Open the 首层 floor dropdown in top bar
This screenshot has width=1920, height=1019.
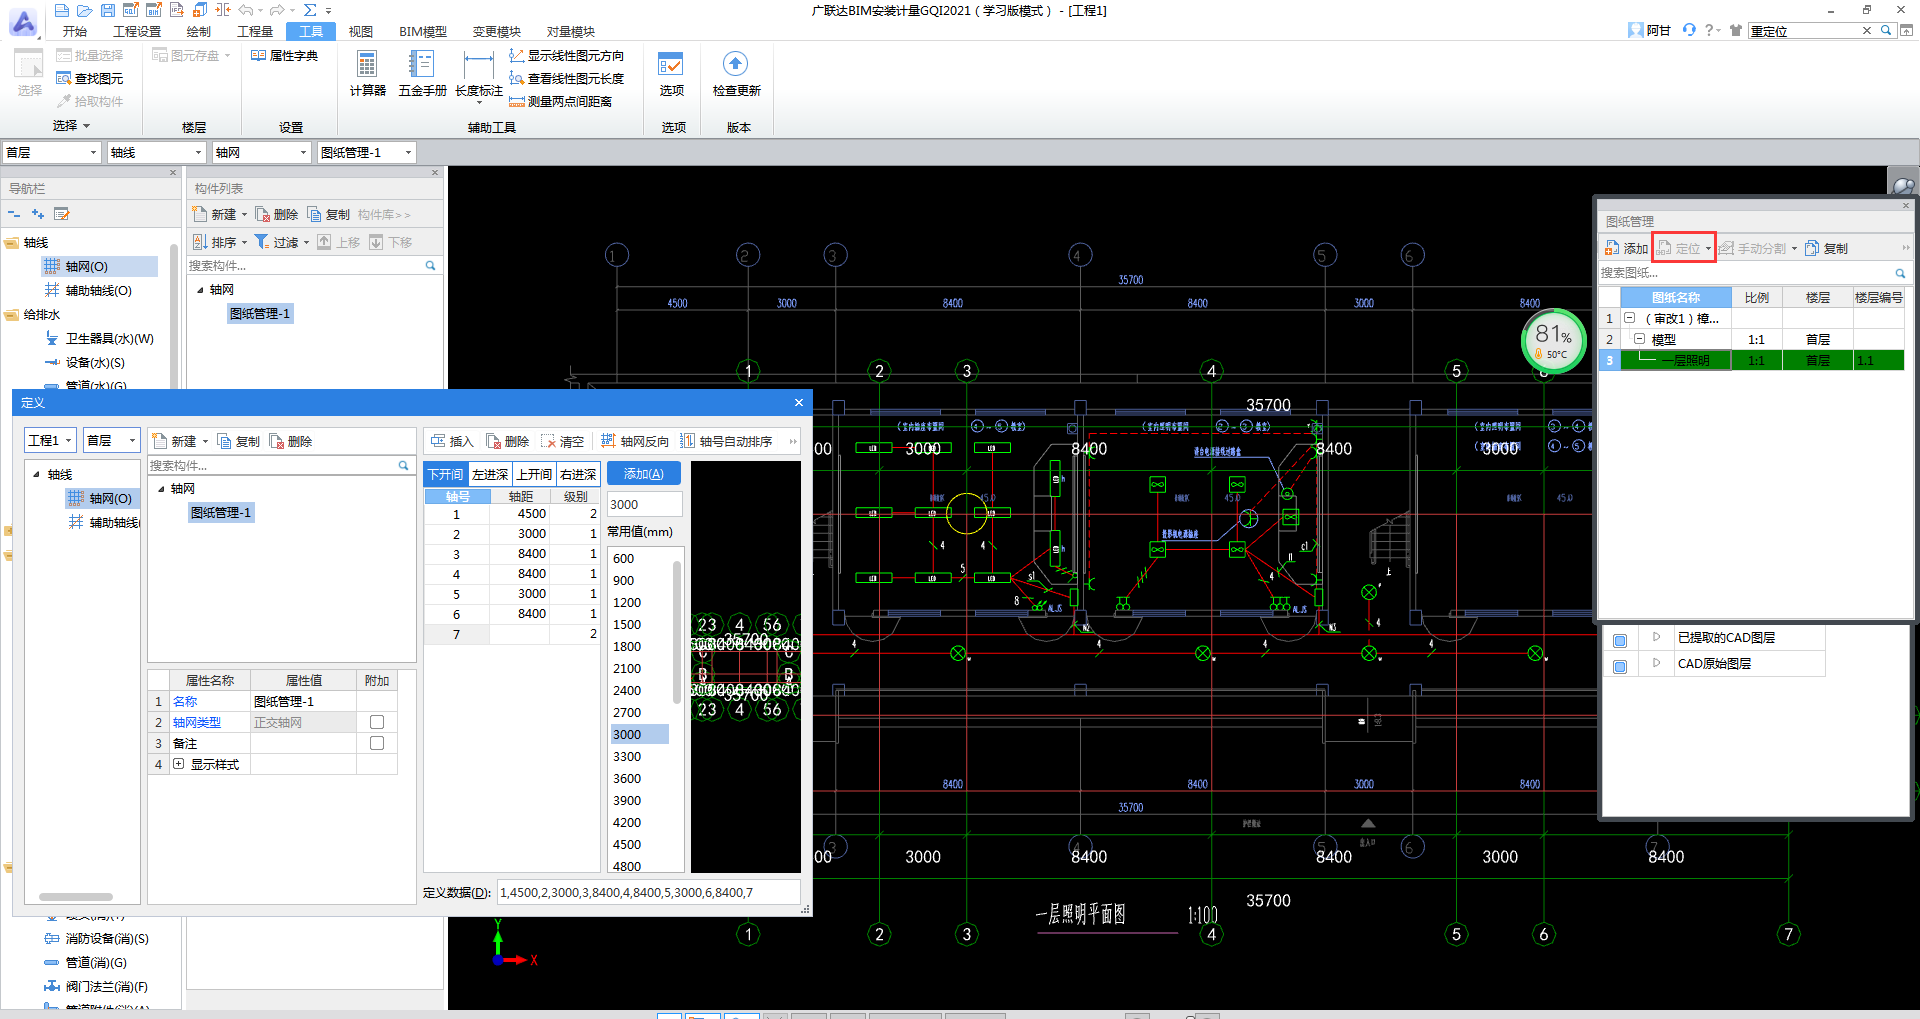51,152
